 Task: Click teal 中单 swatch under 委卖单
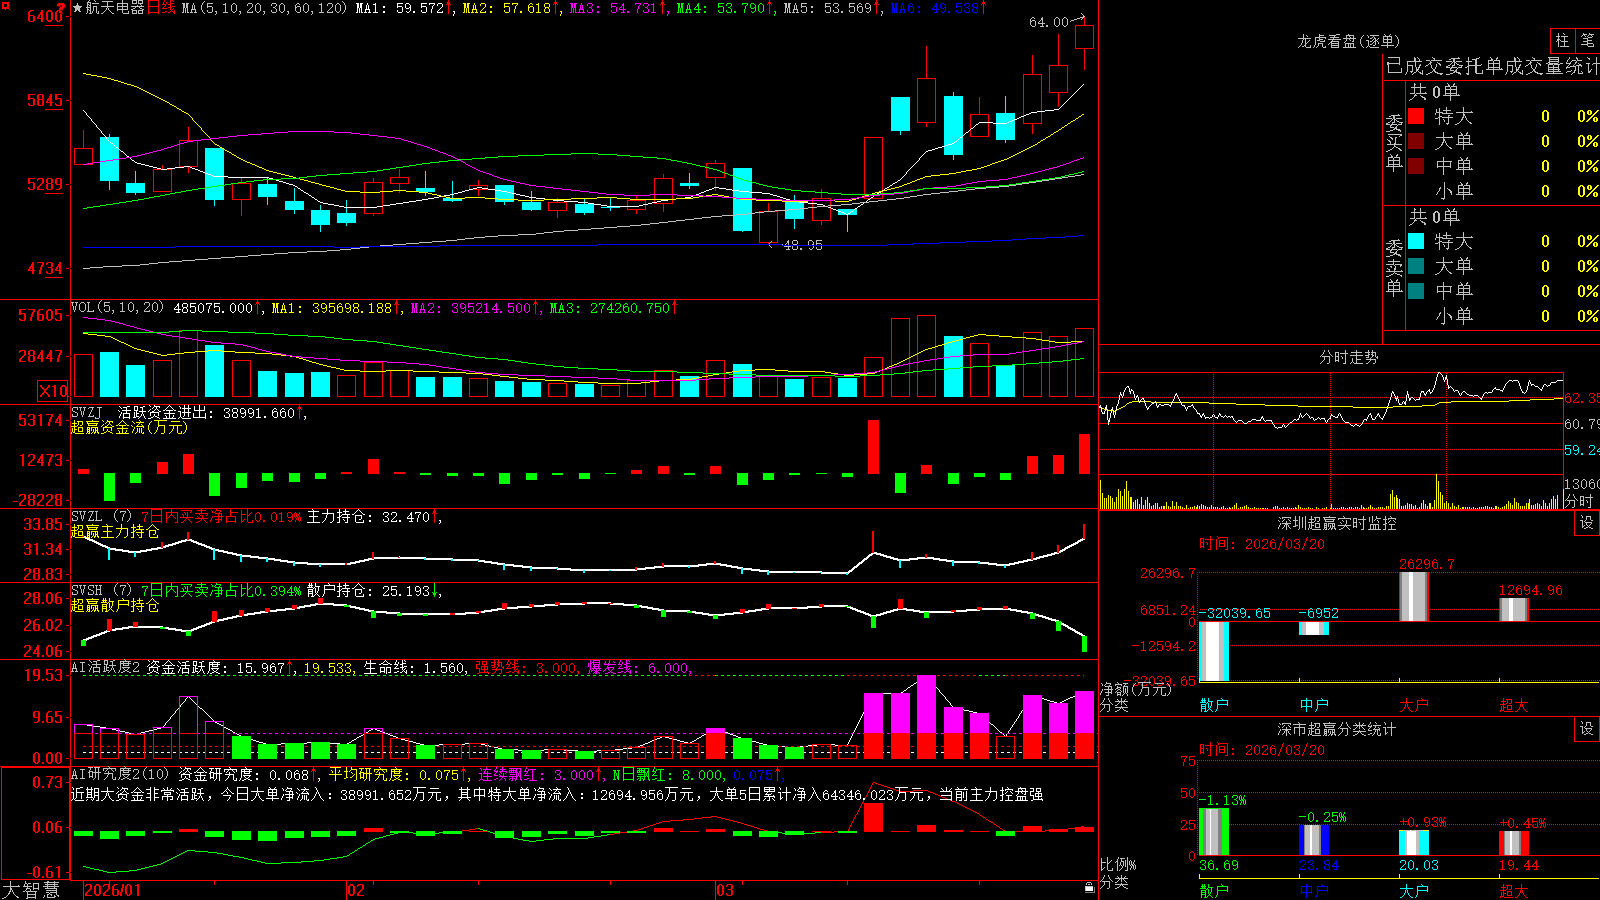pos(1416,291)
